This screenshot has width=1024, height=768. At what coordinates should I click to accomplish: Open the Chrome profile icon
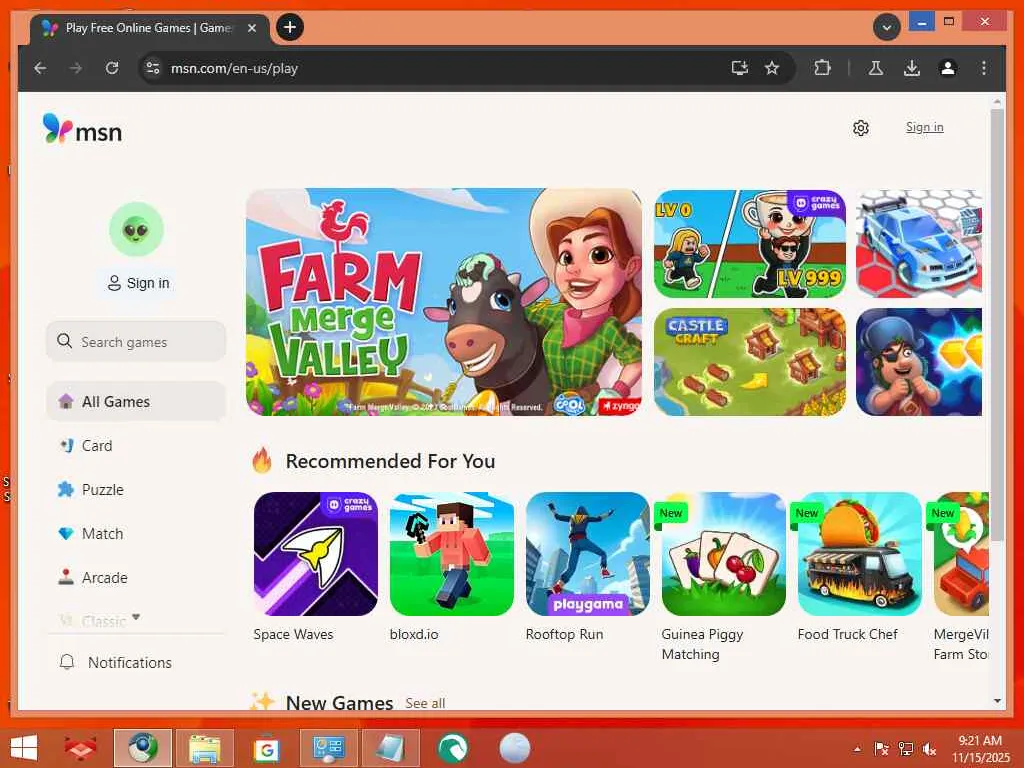point(948,68)
